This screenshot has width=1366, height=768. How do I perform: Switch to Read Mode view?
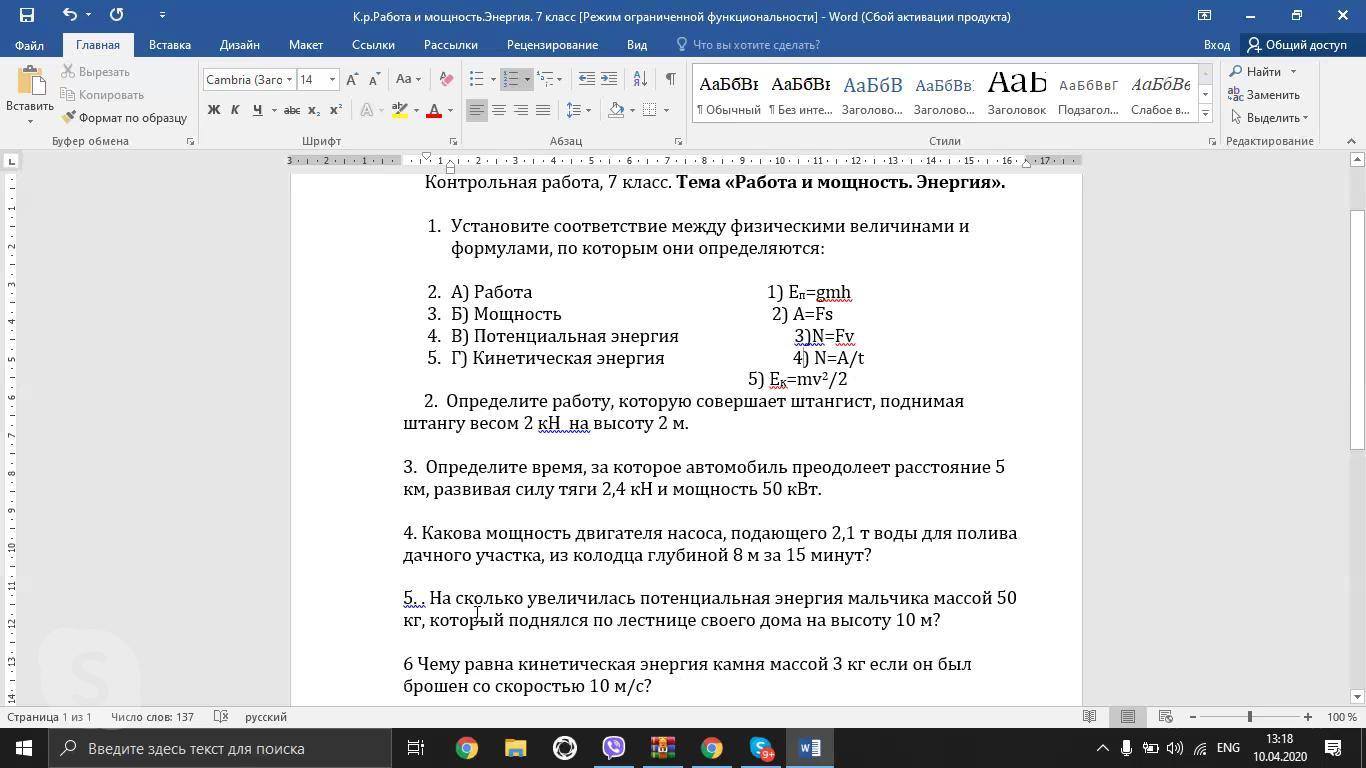coord(1090,716)
